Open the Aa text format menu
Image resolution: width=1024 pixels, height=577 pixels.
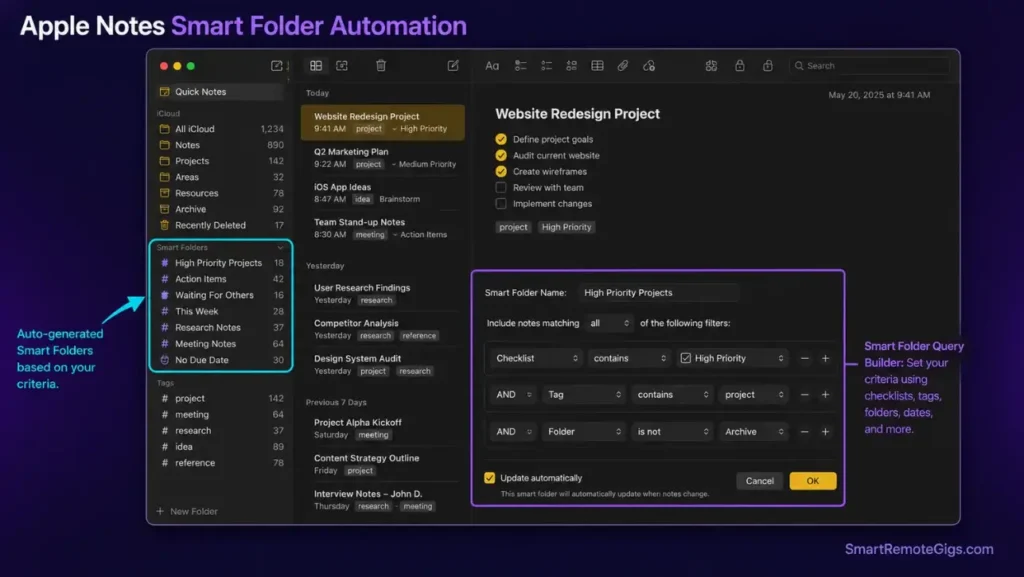coord(492,66)
